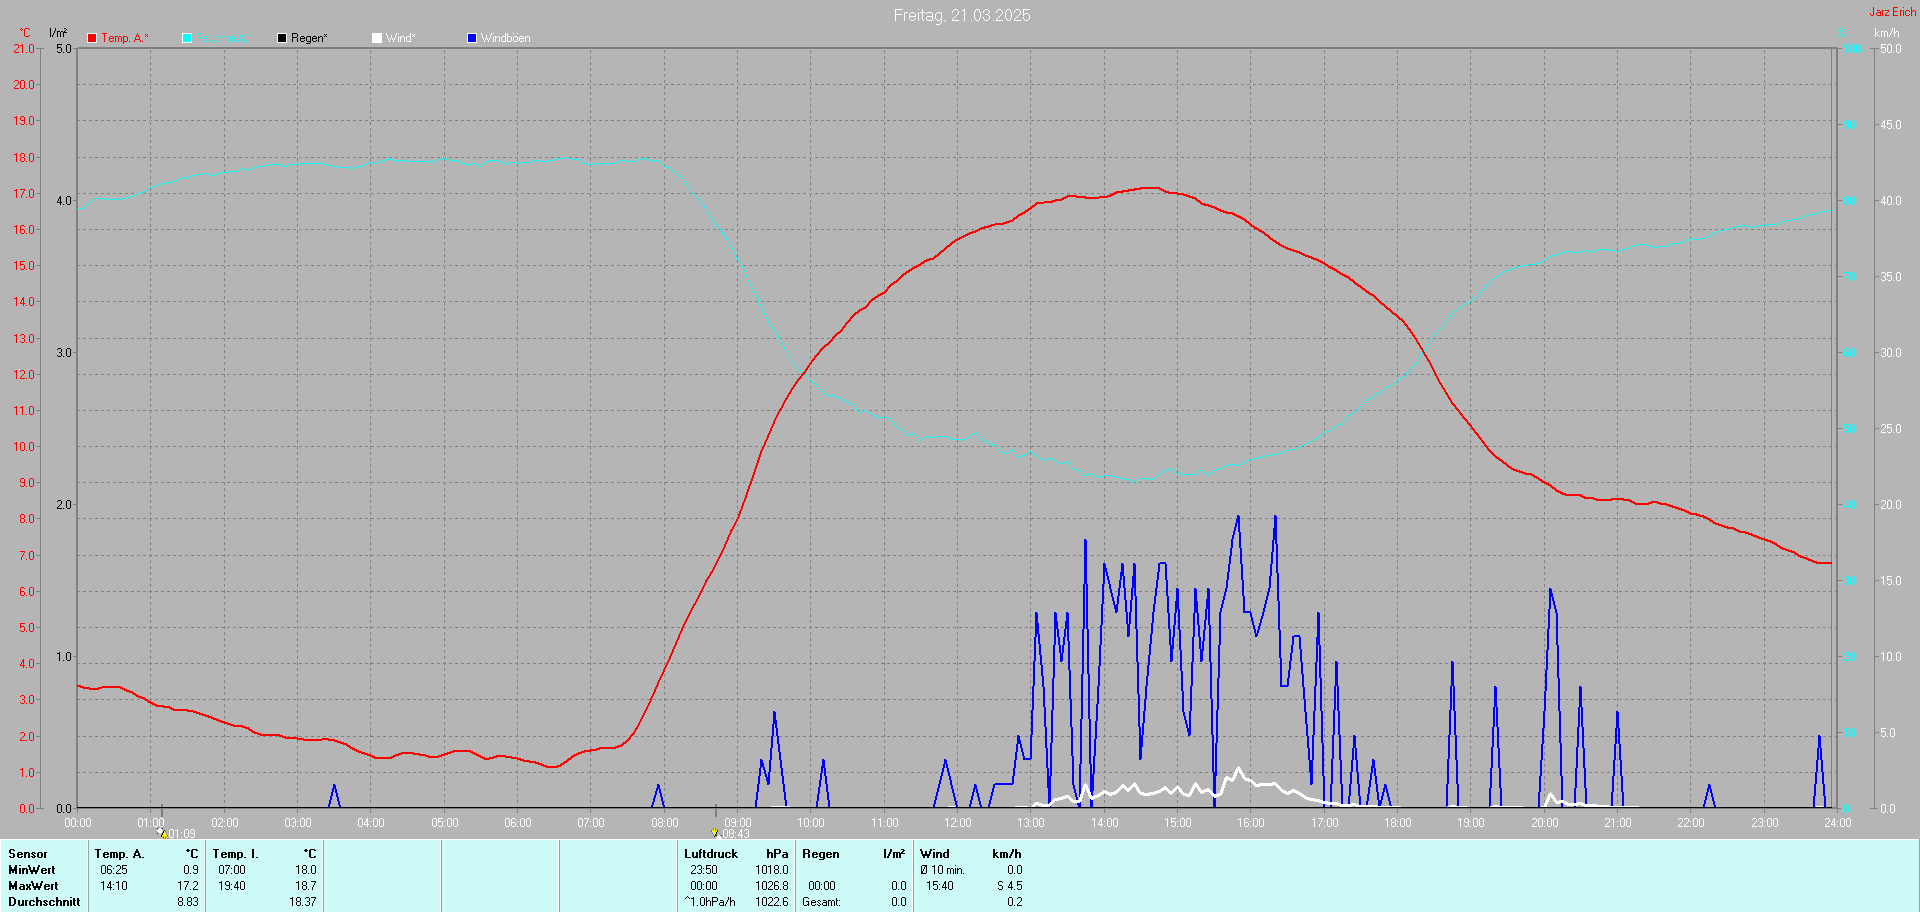The image size is (1920, 912).
Task: Click the max wind value 'S 4.5'
Action: 1010,886
